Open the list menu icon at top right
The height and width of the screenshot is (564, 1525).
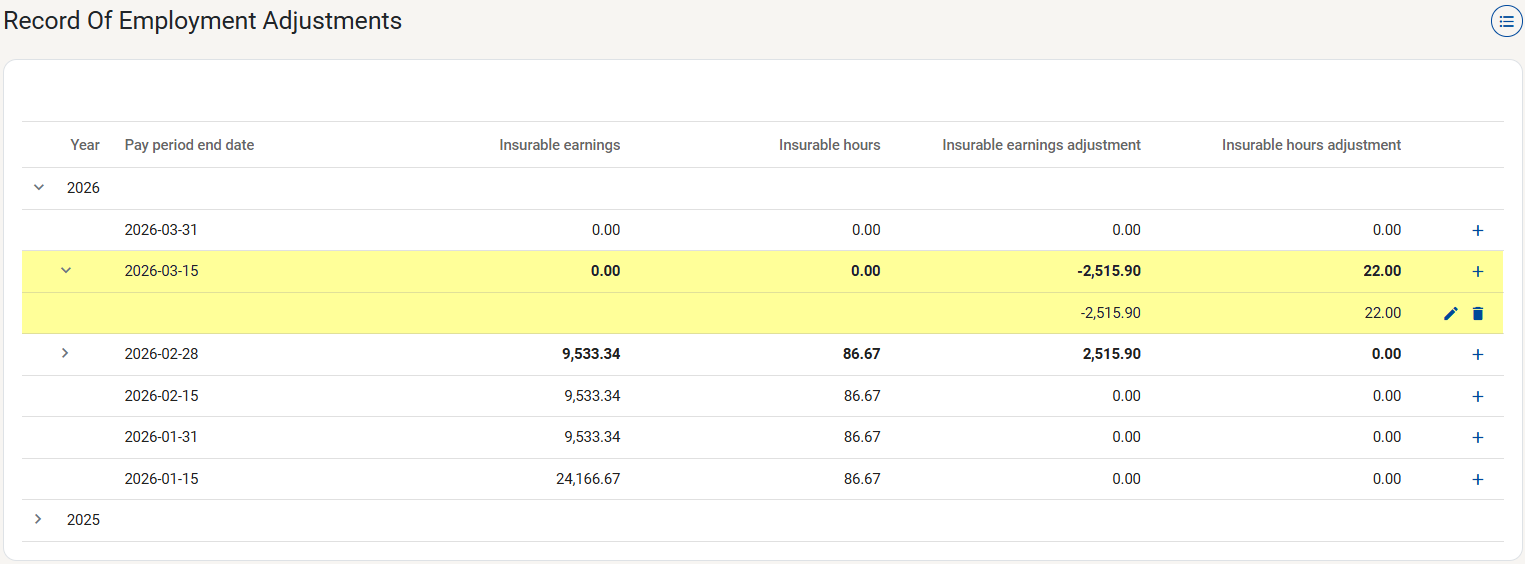1506,21
